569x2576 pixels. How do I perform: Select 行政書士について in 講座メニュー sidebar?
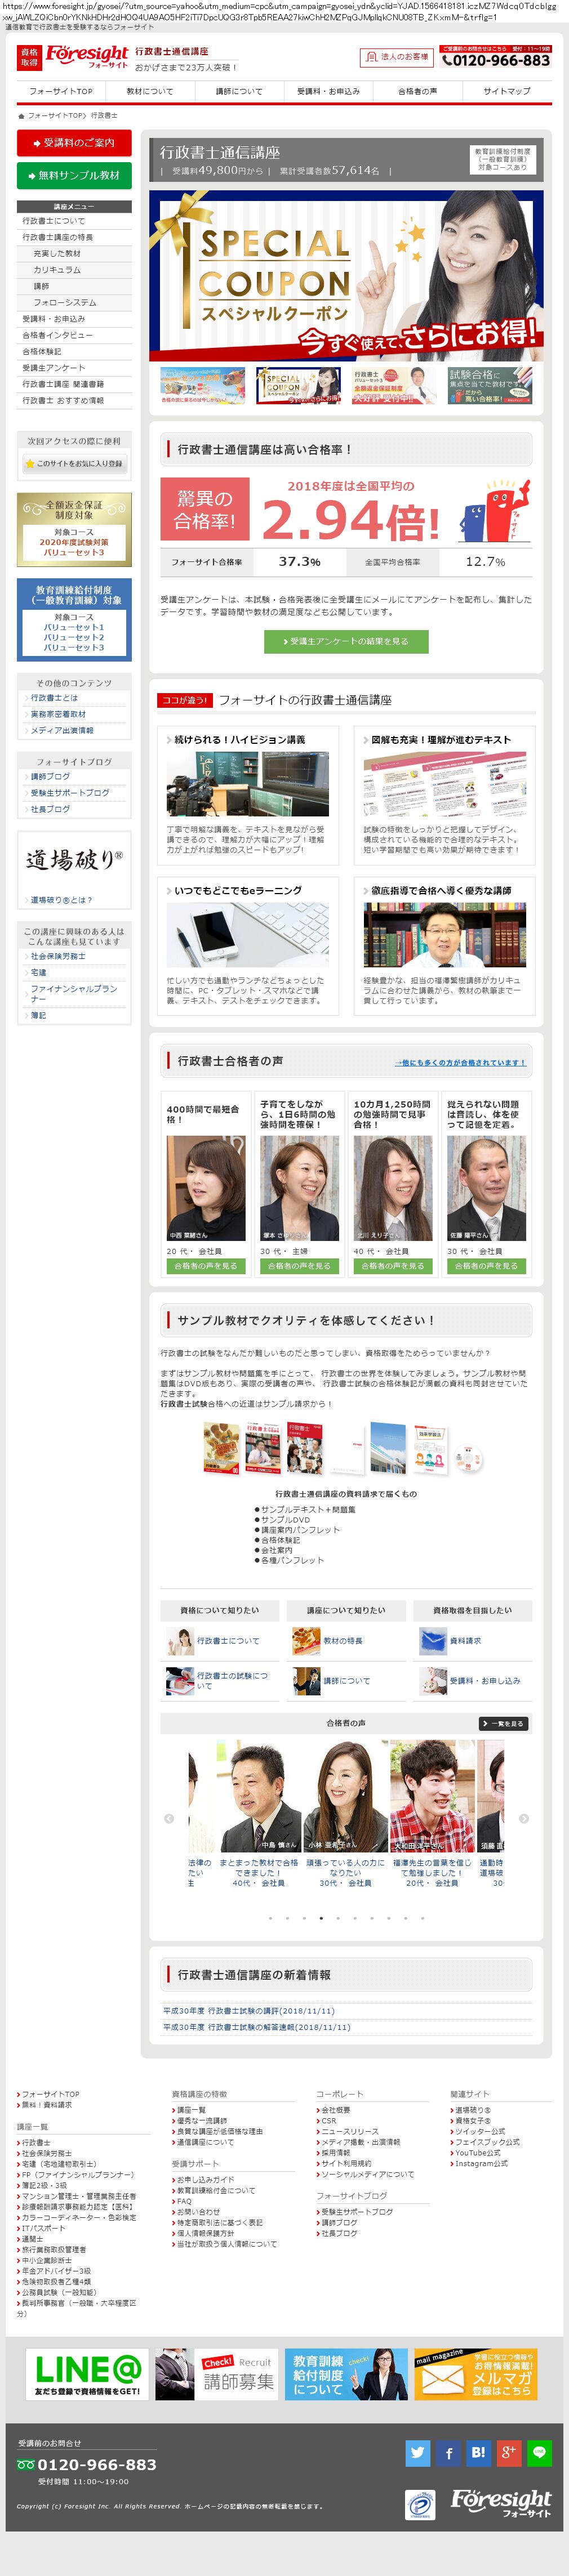tap(74, 221)
